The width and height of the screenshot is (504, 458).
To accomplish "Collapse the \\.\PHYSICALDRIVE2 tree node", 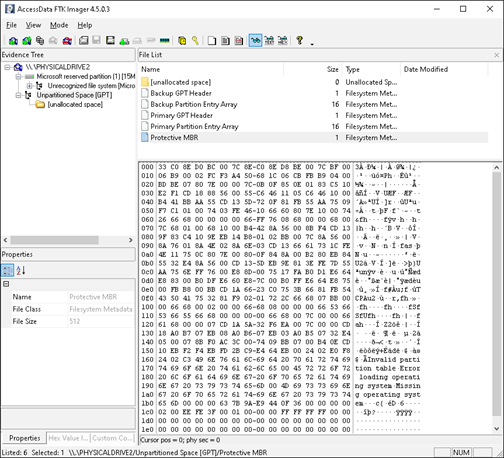I will click(x=7, y=67).
